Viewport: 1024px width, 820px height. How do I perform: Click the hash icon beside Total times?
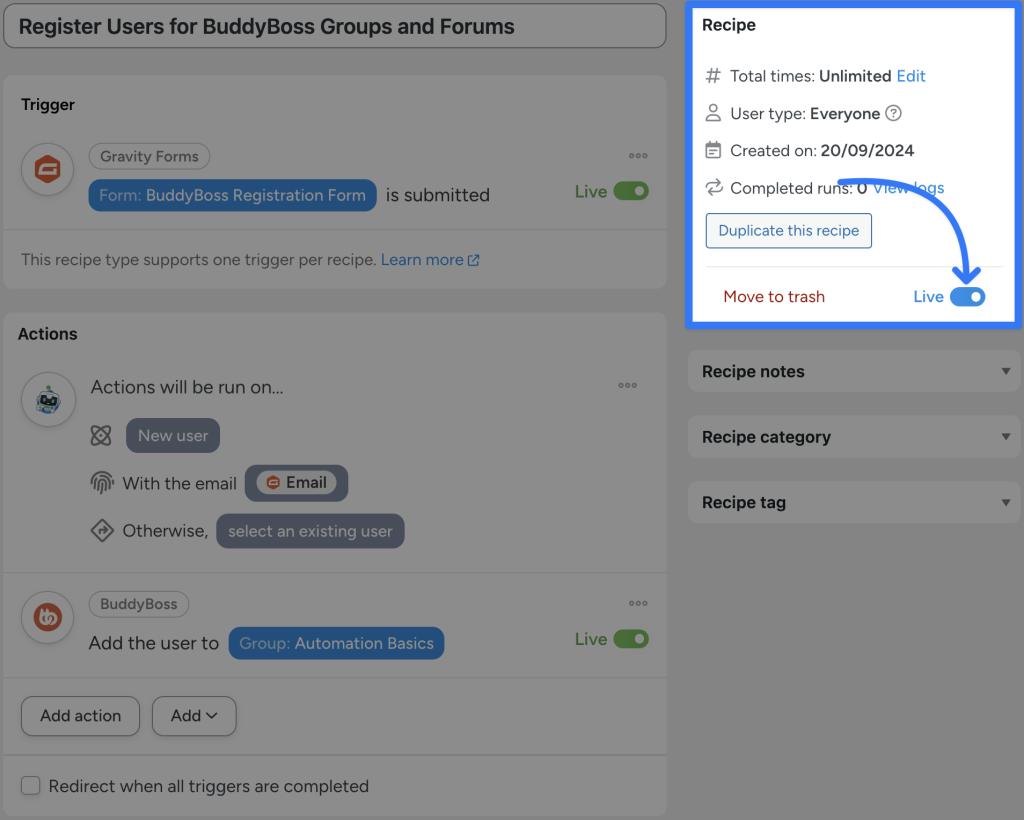pos(713,76)
